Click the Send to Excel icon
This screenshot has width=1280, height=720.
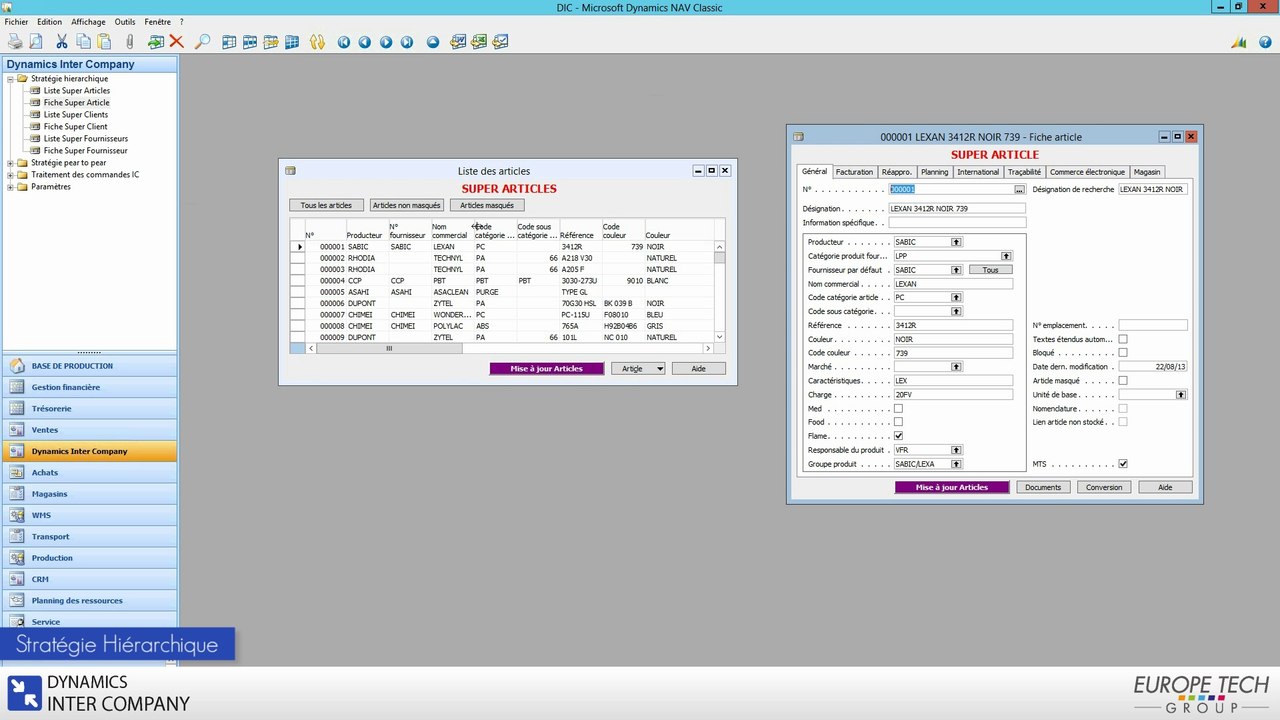pyautogui.click(x=479, y=42)
